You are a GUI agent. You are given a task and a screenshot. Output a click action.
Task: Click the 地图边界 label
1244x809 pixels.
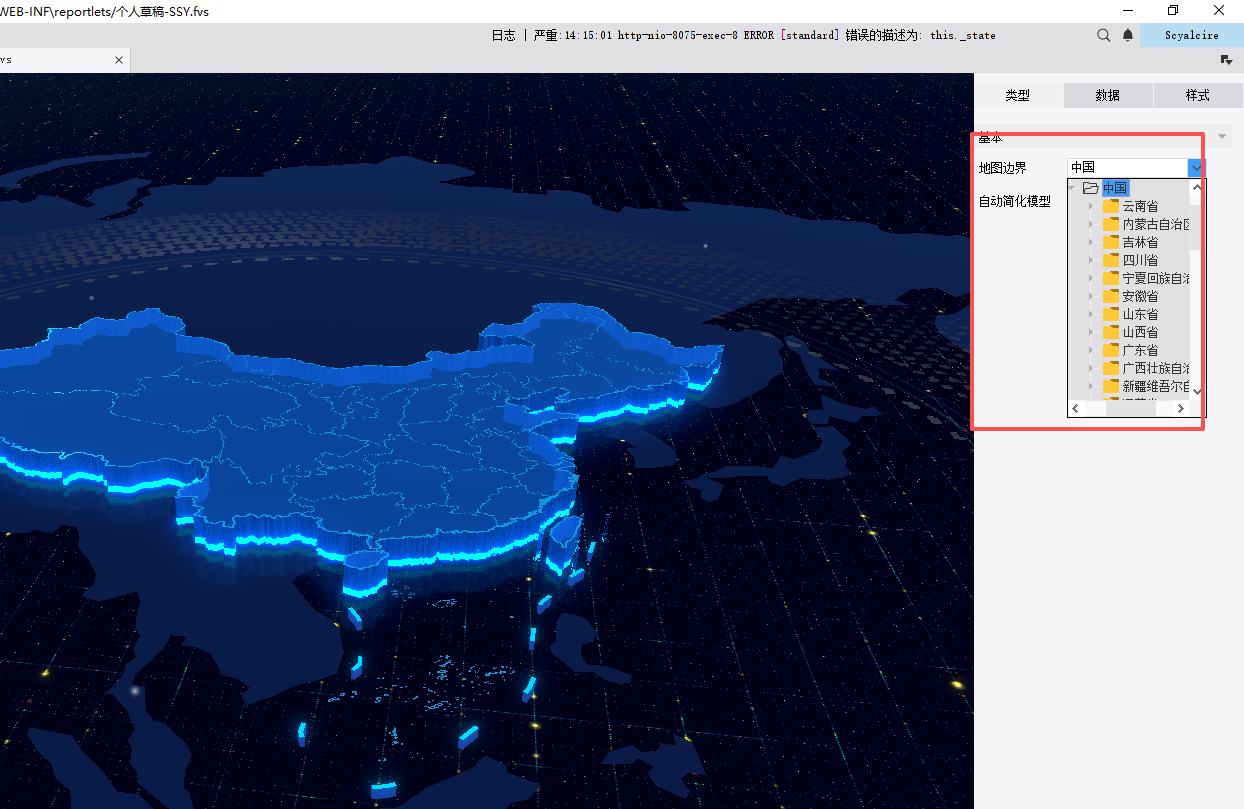(1002, 168)
